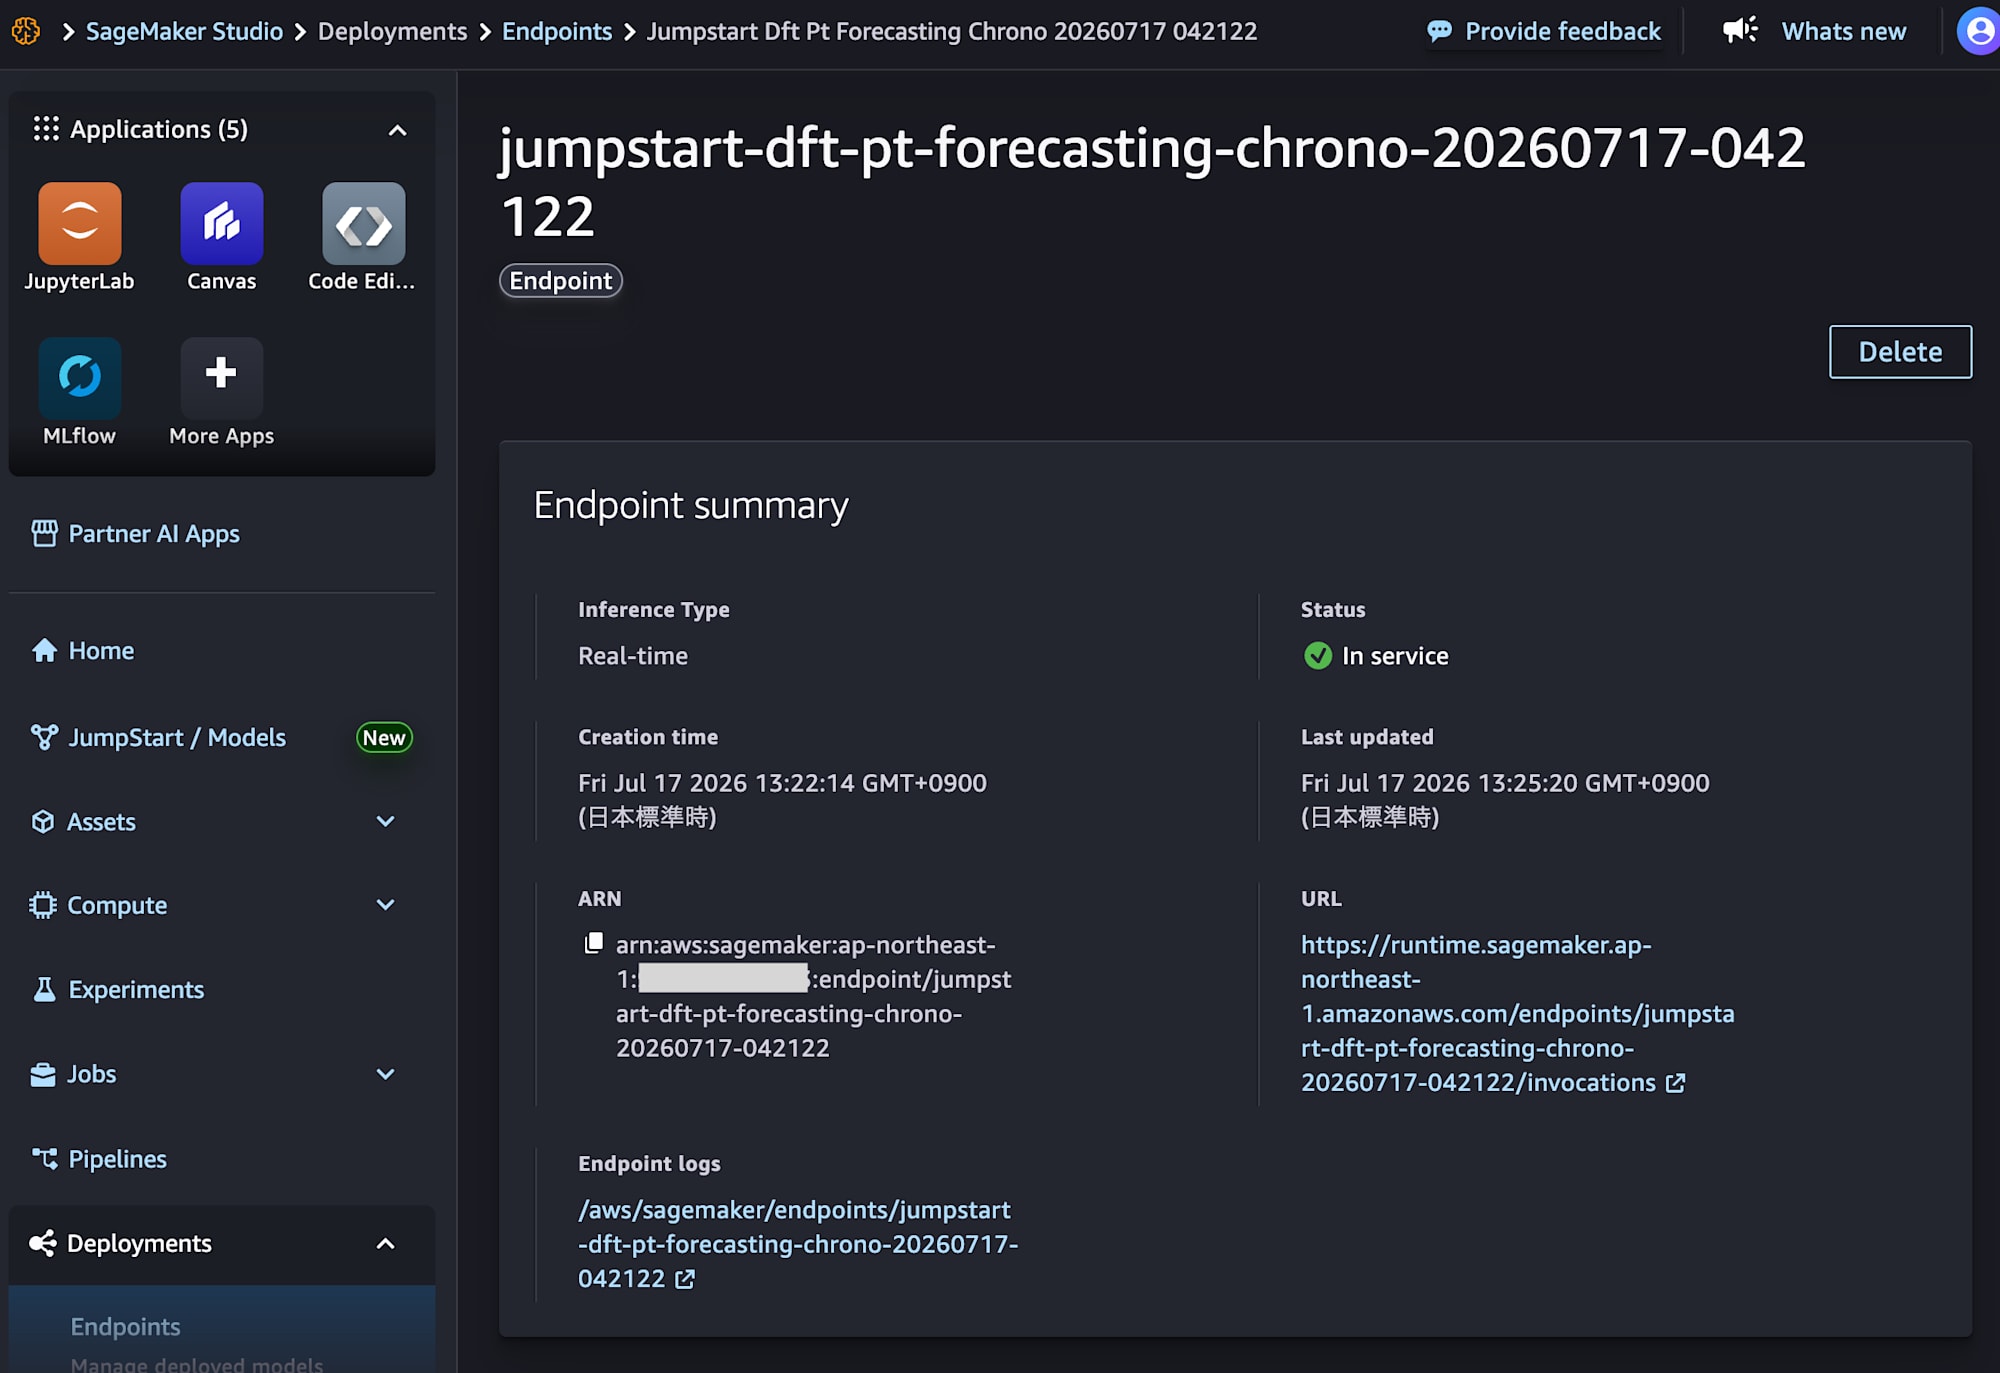This screenshot has width=2000, height=1373.
Task: Click the 'Real-time' inference type value
Action: [x=633, y=656]
